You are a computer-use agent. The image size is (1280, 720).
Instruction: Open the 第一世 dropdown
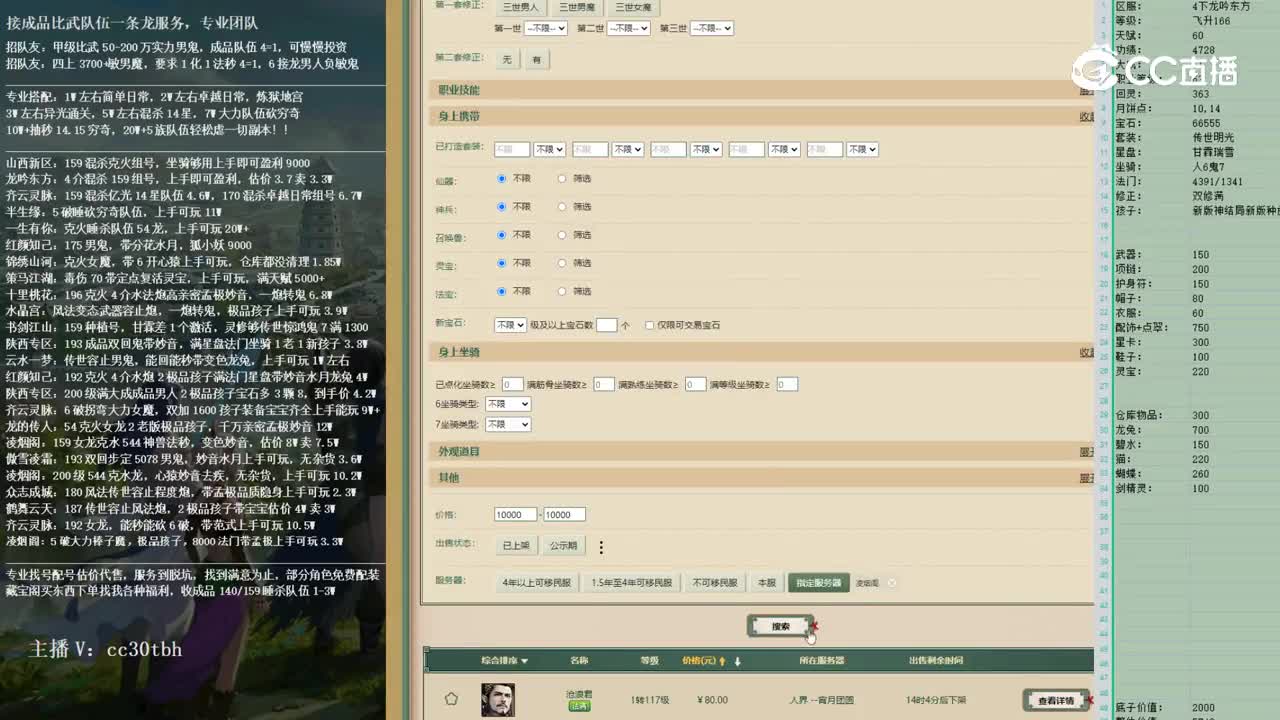coord(545,28)
